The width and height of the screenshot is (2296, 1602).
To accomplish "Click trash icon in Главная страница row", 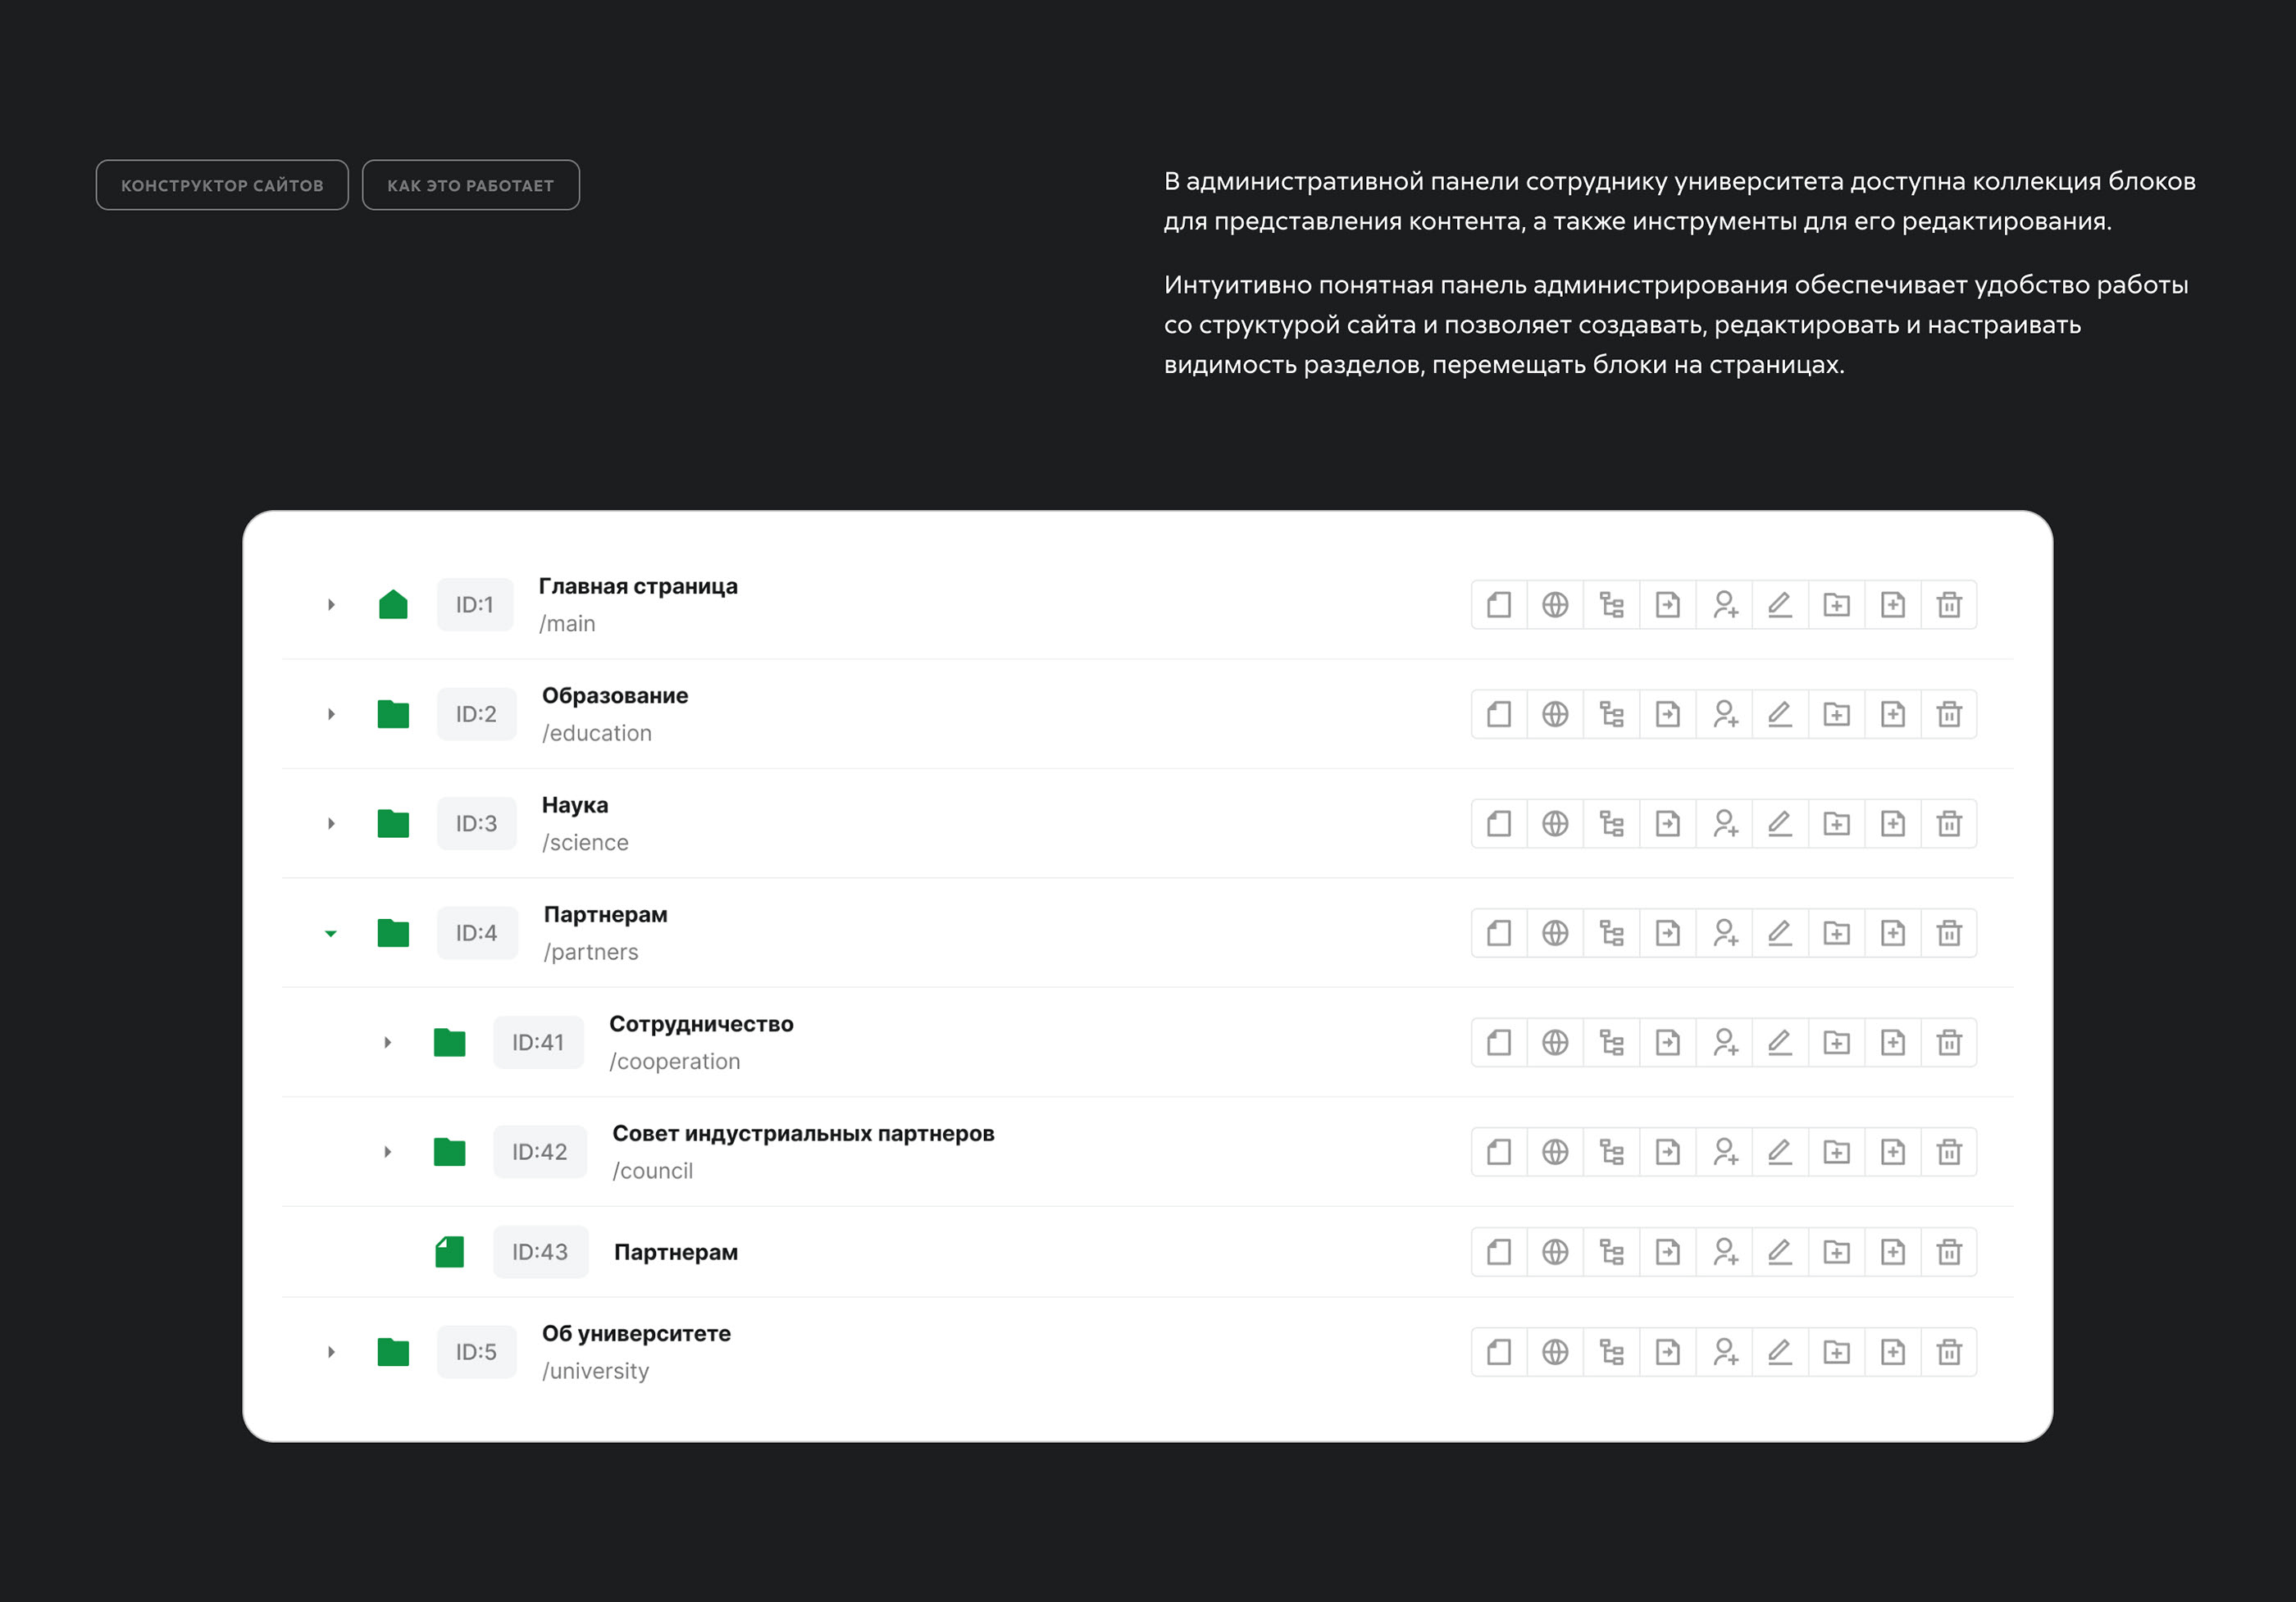I will 1948,605.
